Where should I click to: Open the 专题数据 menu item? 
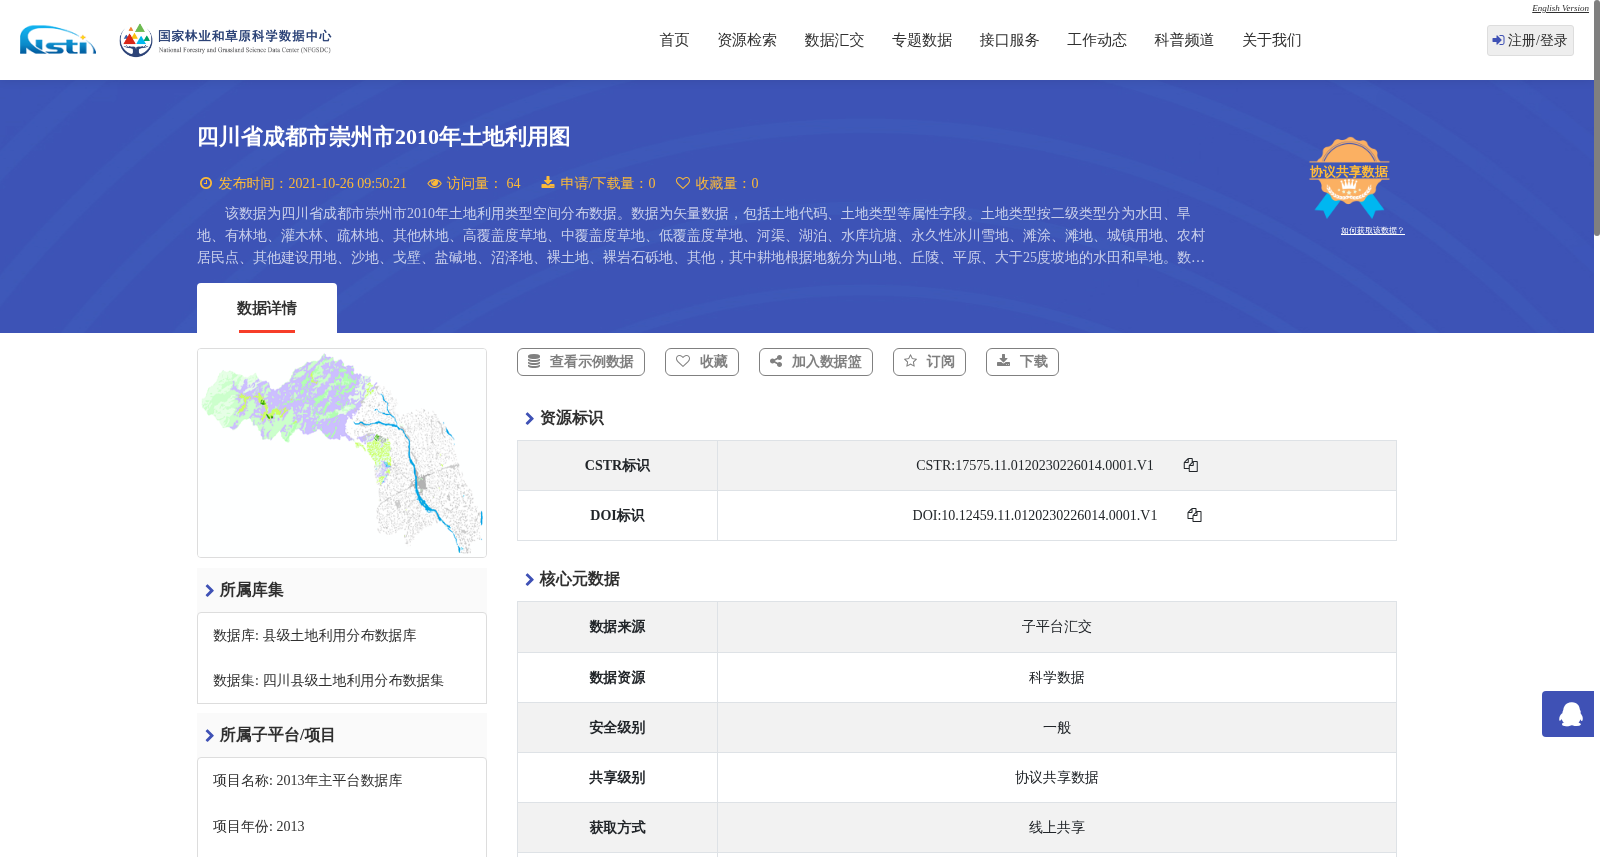[922, 40]
